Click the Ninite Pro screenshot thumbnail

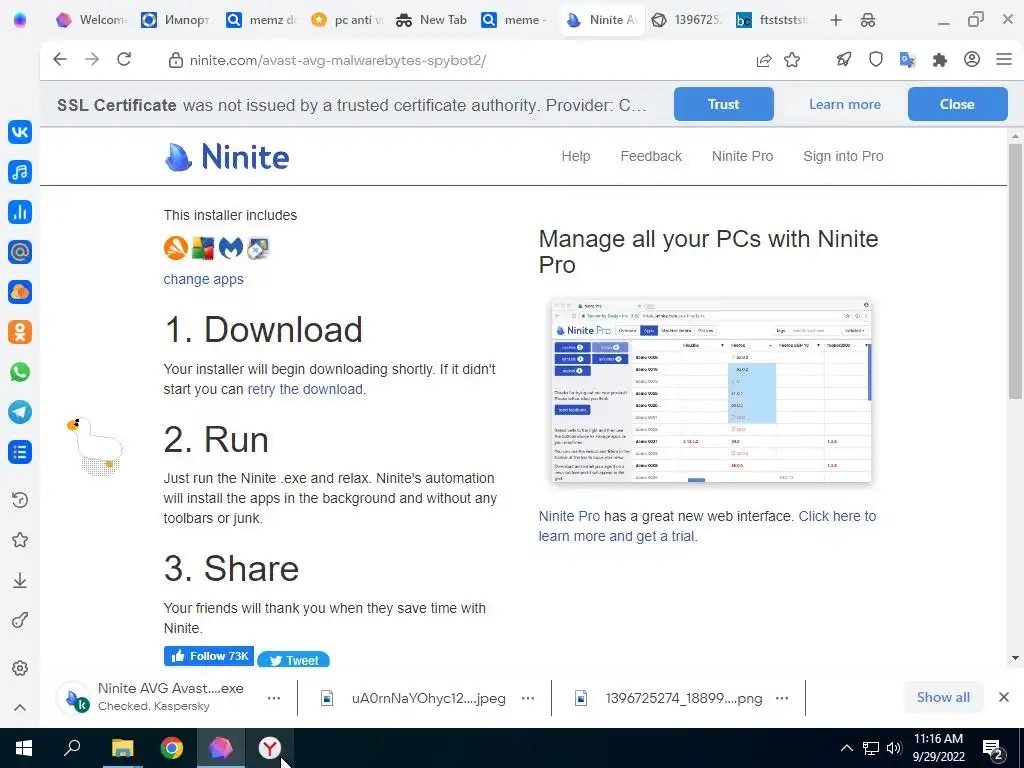(x=711, y=391)
